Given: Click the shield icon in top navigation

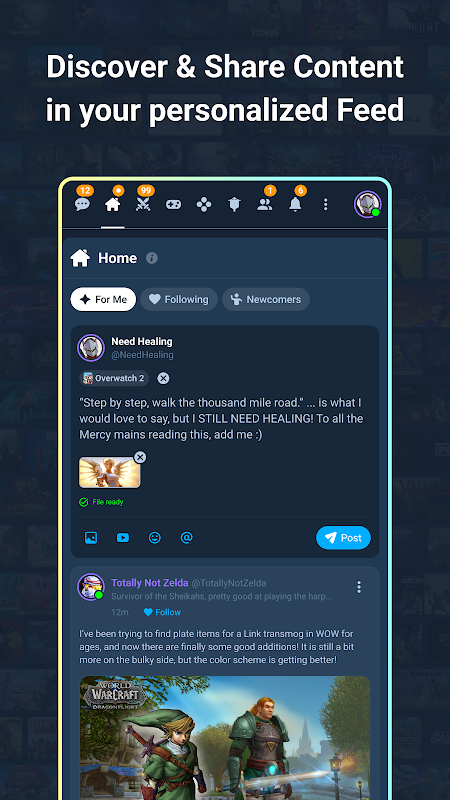Looking at the screenshot, I should click(235, 205).
